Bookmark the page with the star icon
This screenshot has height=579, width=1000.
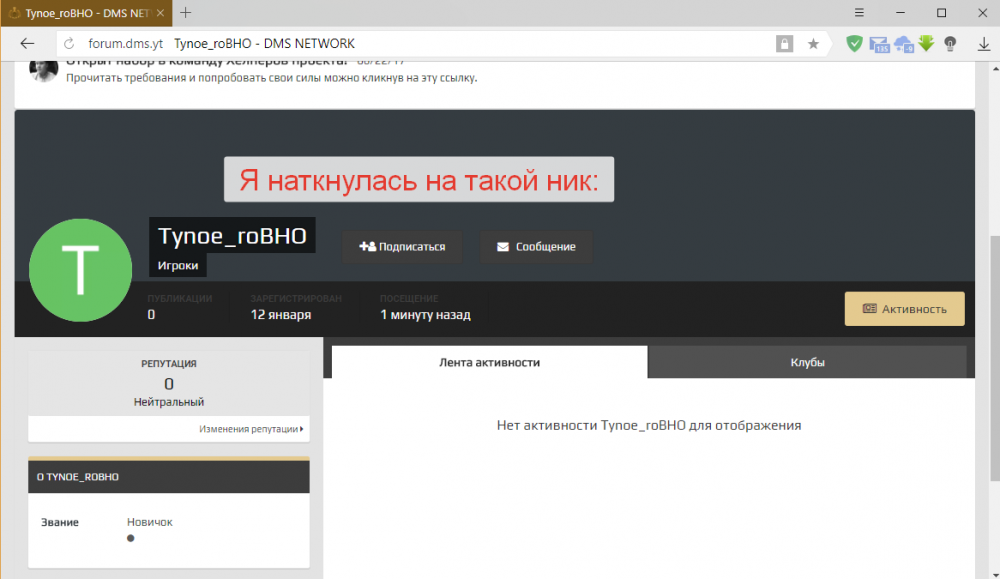(813, 44)
